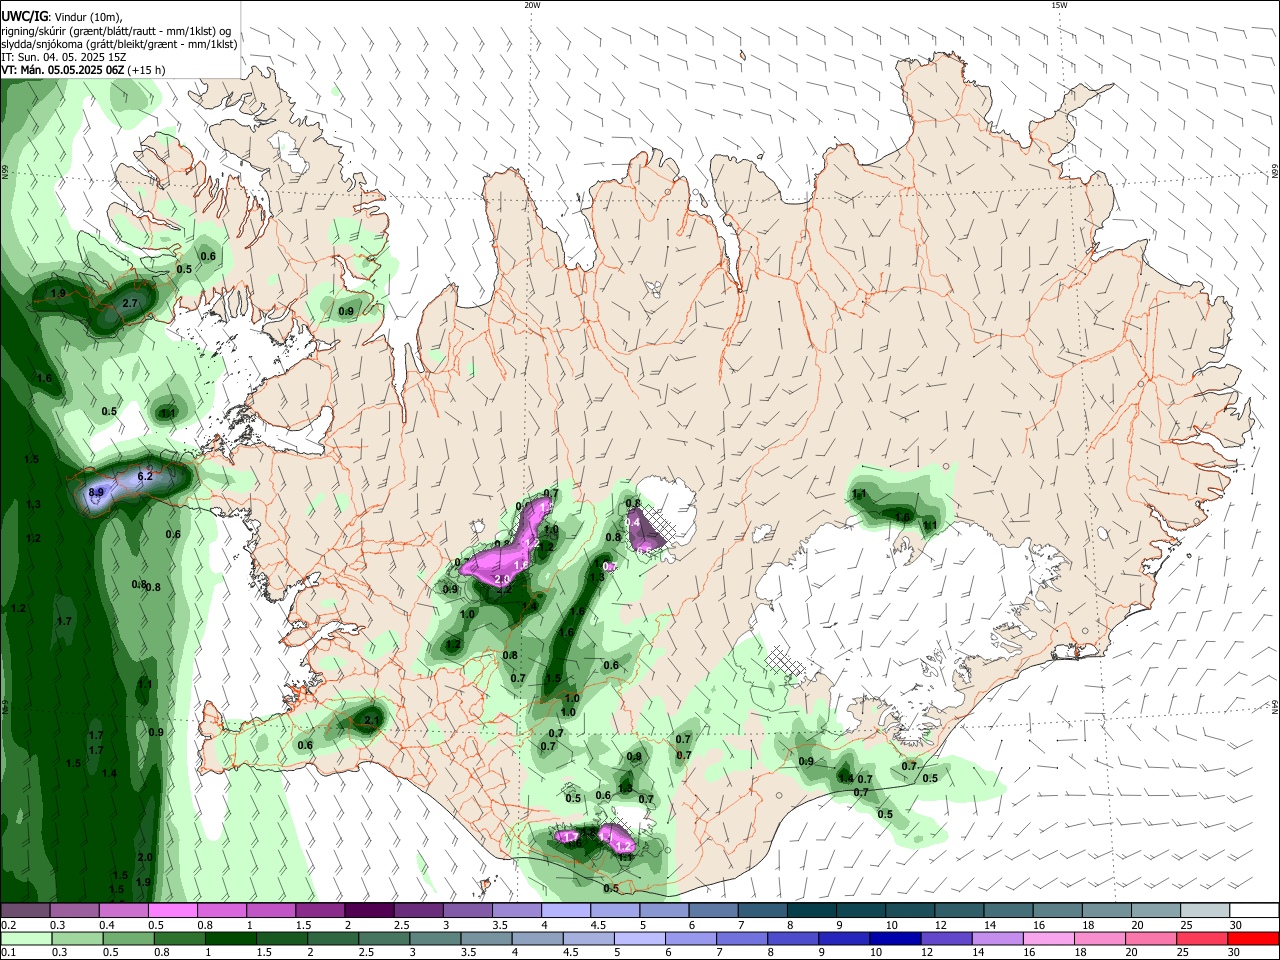
Task: Pick the darkest purple 2–2.5 snow legend swatch
Action: click(x=368, y=911)
